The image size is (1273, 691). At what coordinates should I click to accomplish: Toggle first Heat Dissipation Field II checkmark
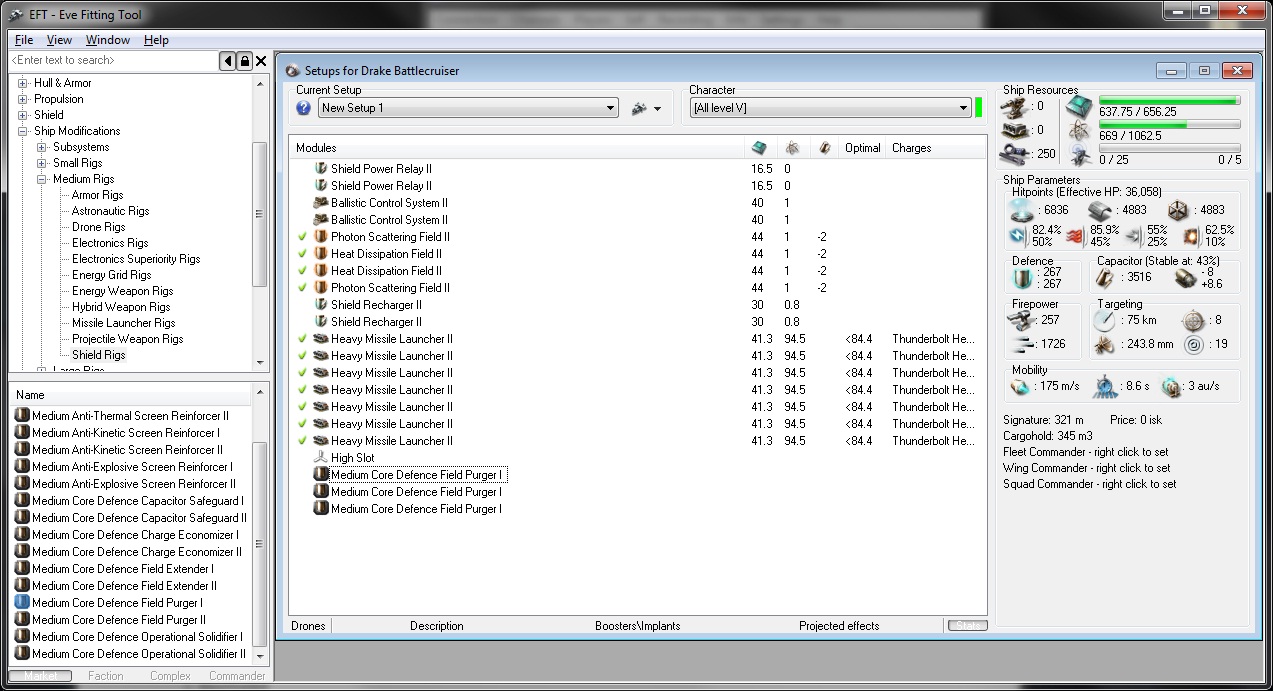click(303, 254)
